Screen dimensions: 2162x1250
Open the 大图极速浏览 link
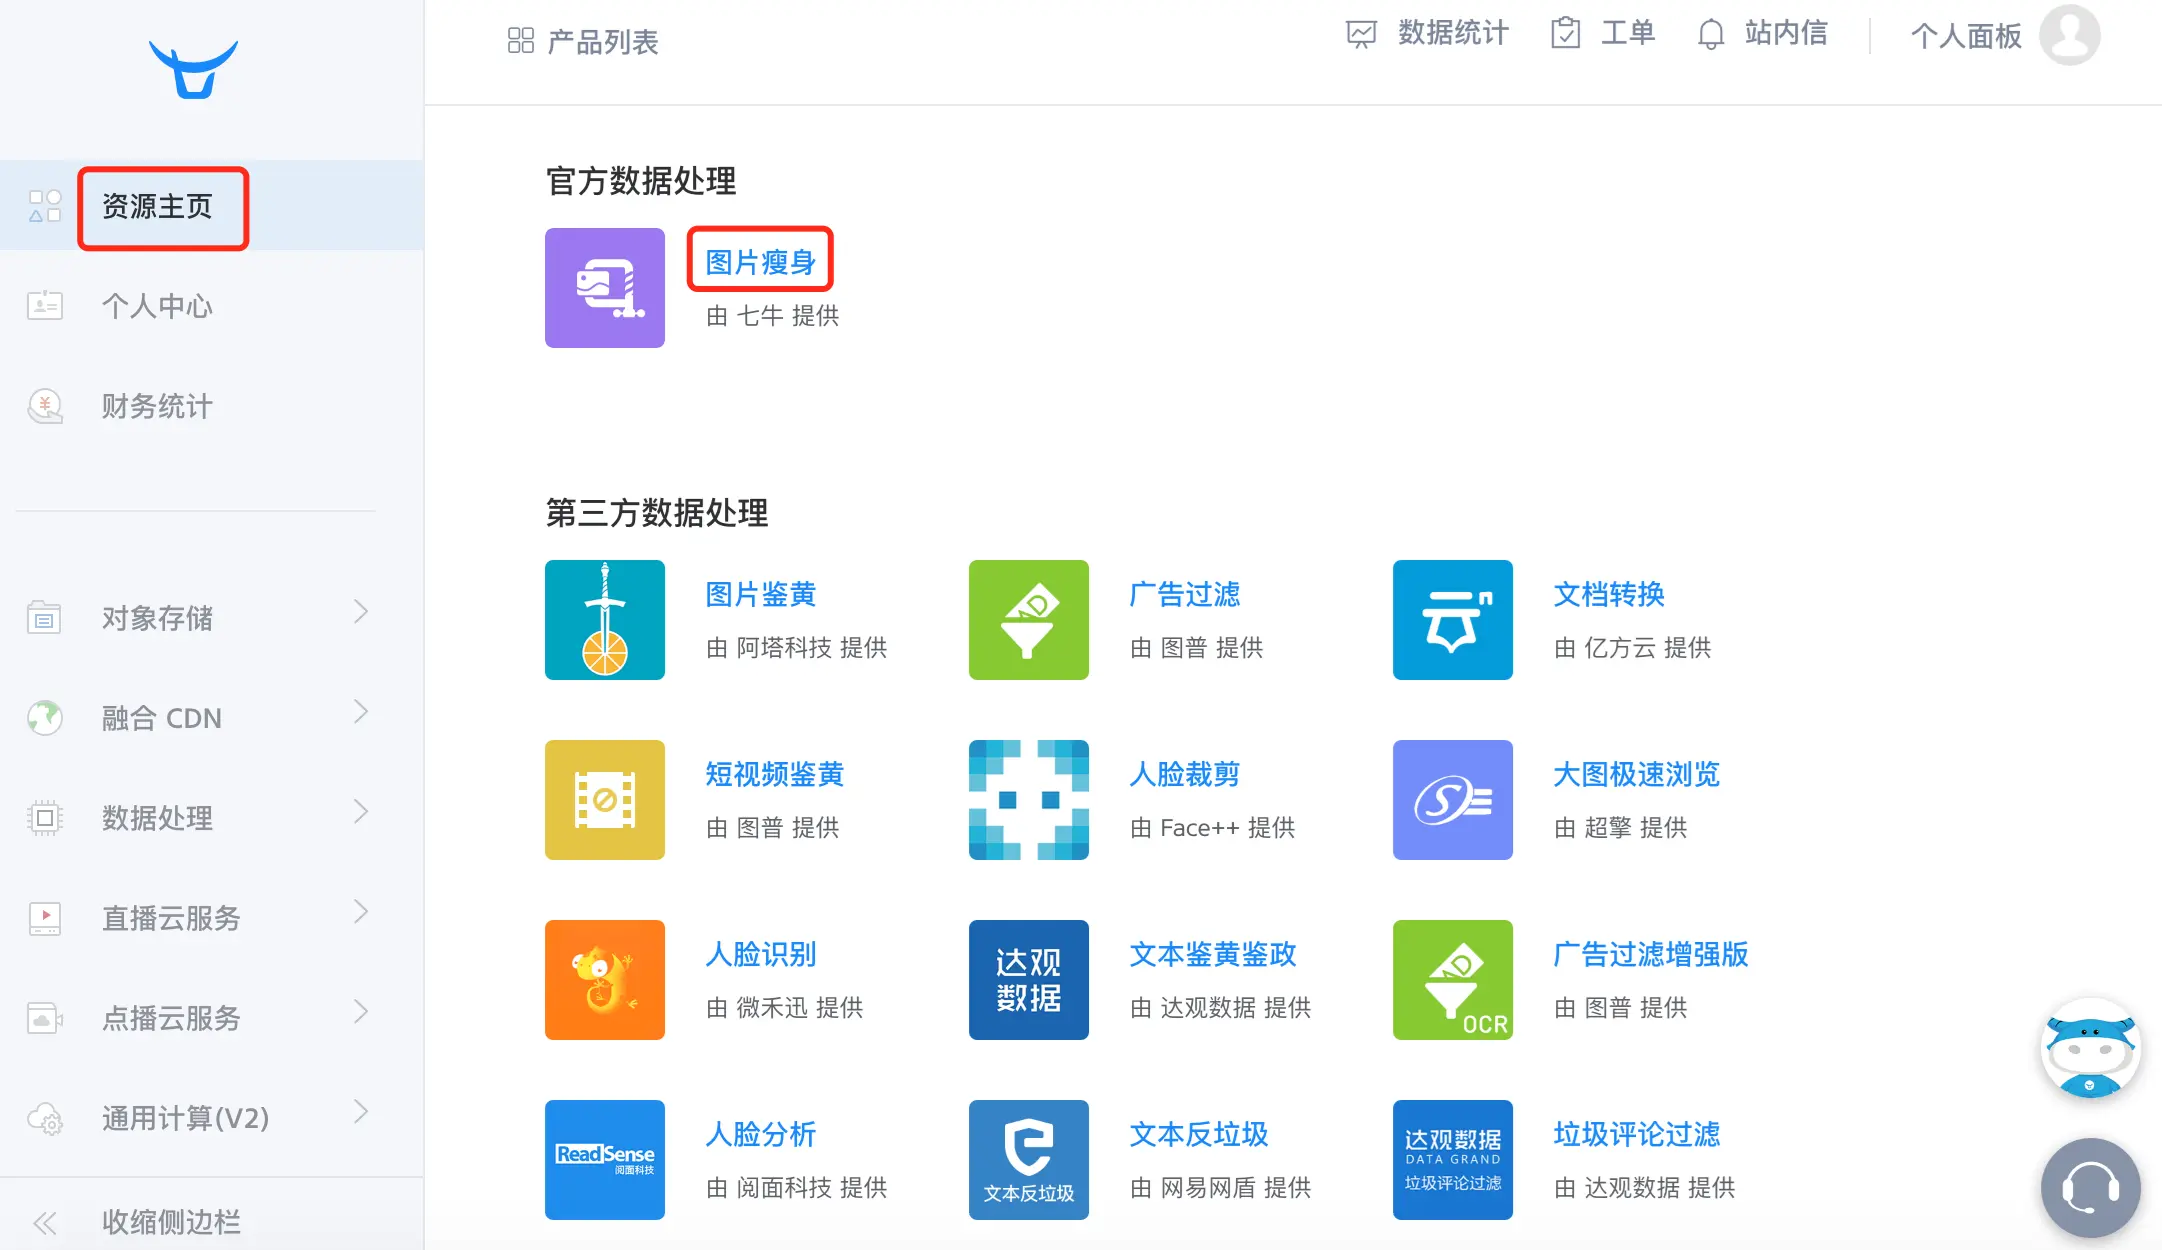pyautogui.click(x=1636, y=774)
